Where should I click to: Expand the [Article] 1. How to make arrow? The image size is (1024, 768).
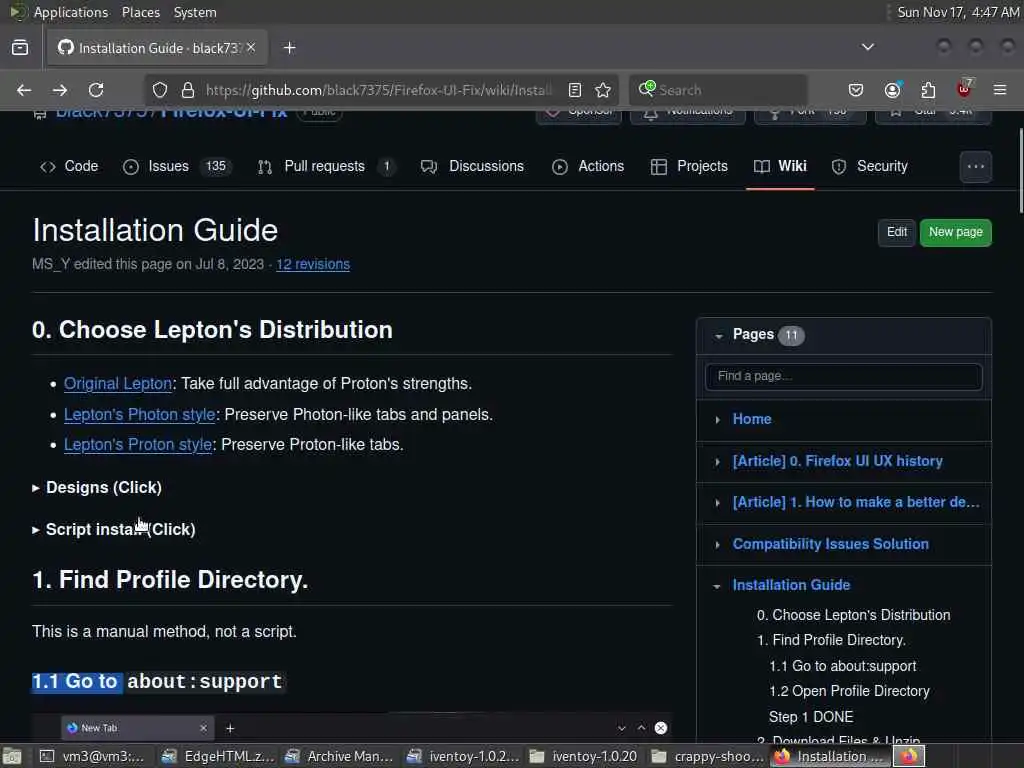pyautogui.click(x=718, y=503)
